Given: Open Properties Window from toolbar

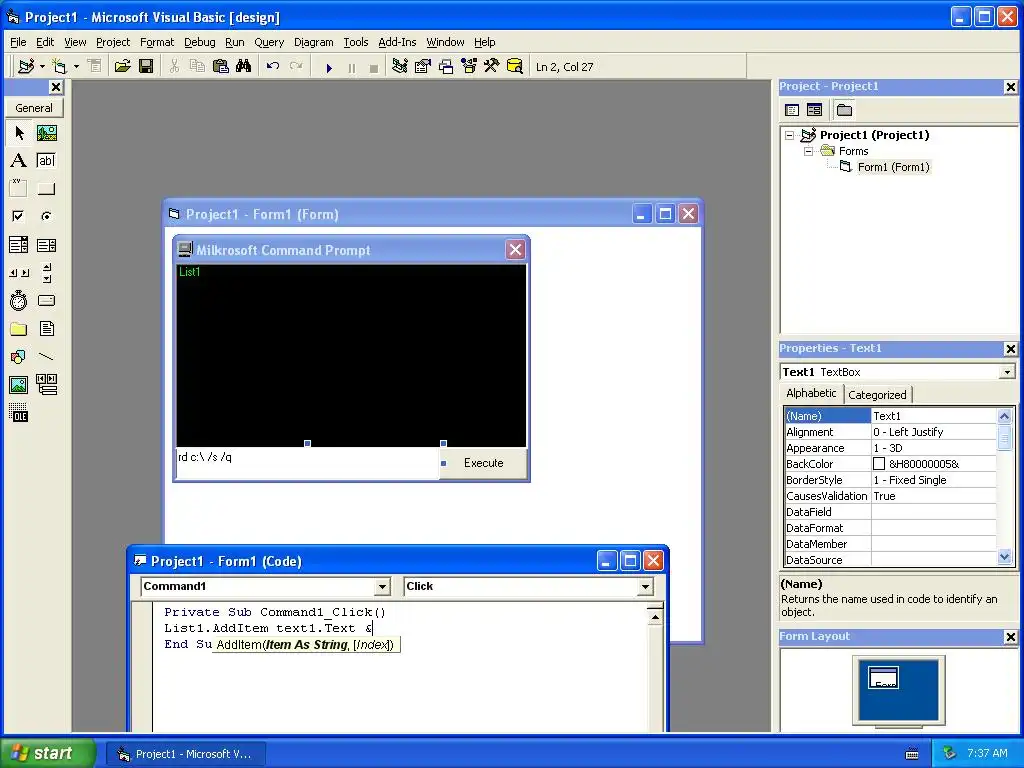Looking at the screenshot, I should 423,67.
